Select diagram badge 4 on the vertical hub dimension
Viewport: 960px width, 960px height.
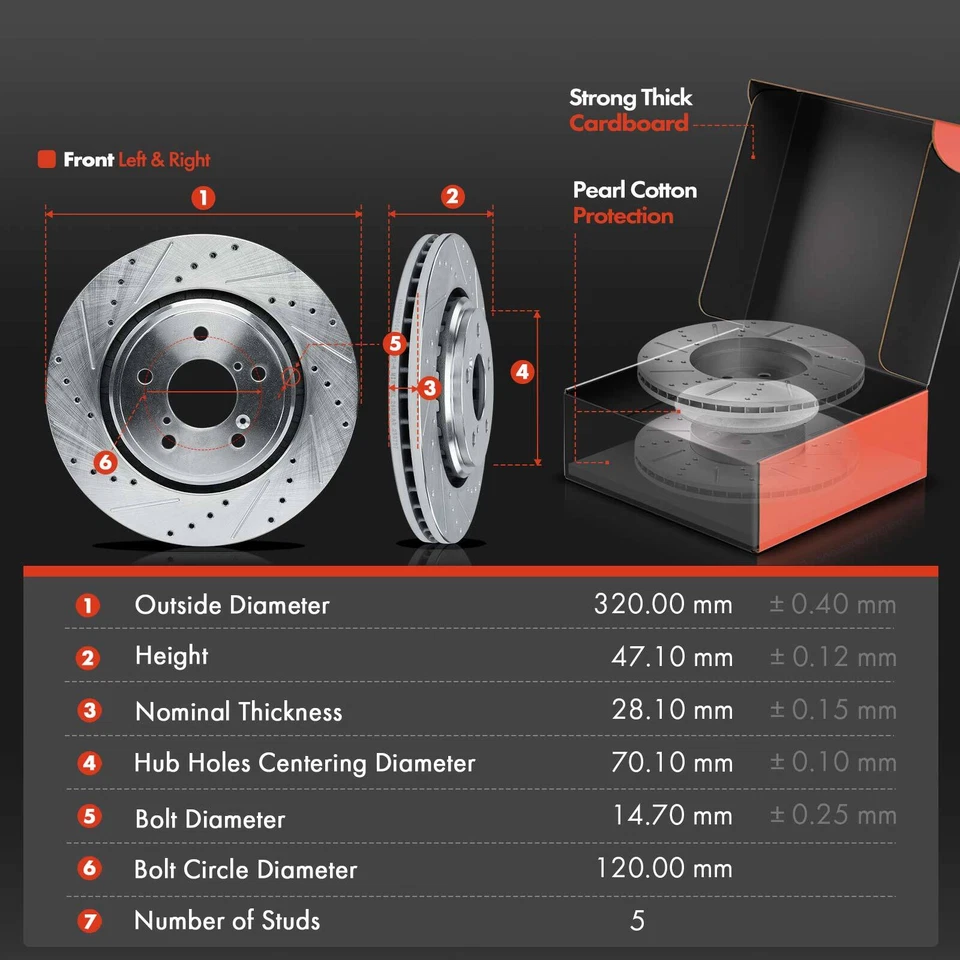click(522, 372)
